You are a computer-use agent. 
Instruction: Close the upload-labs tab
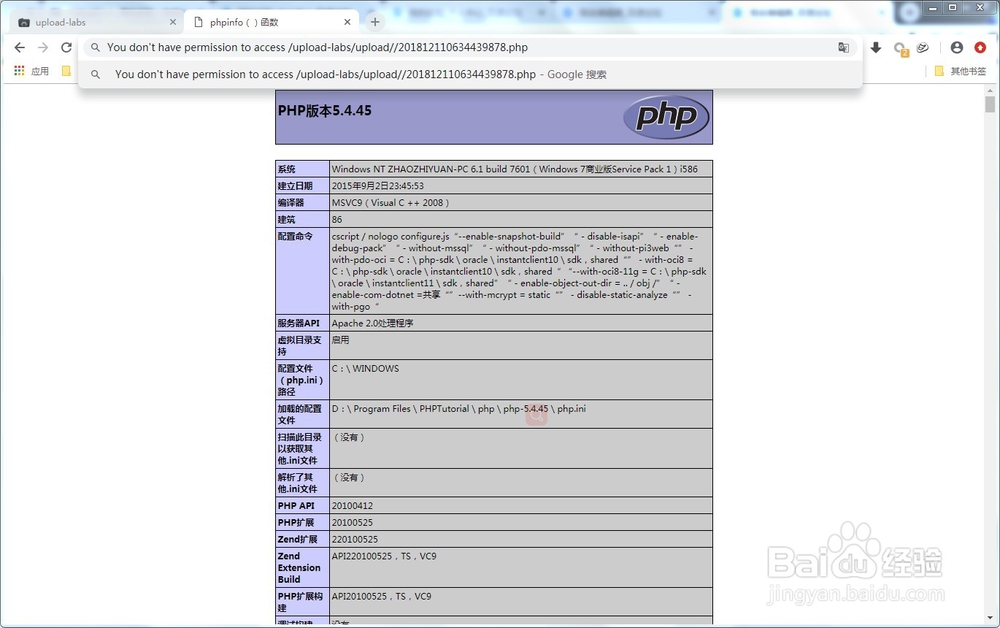pyautogui.click(x=173, y=22)
